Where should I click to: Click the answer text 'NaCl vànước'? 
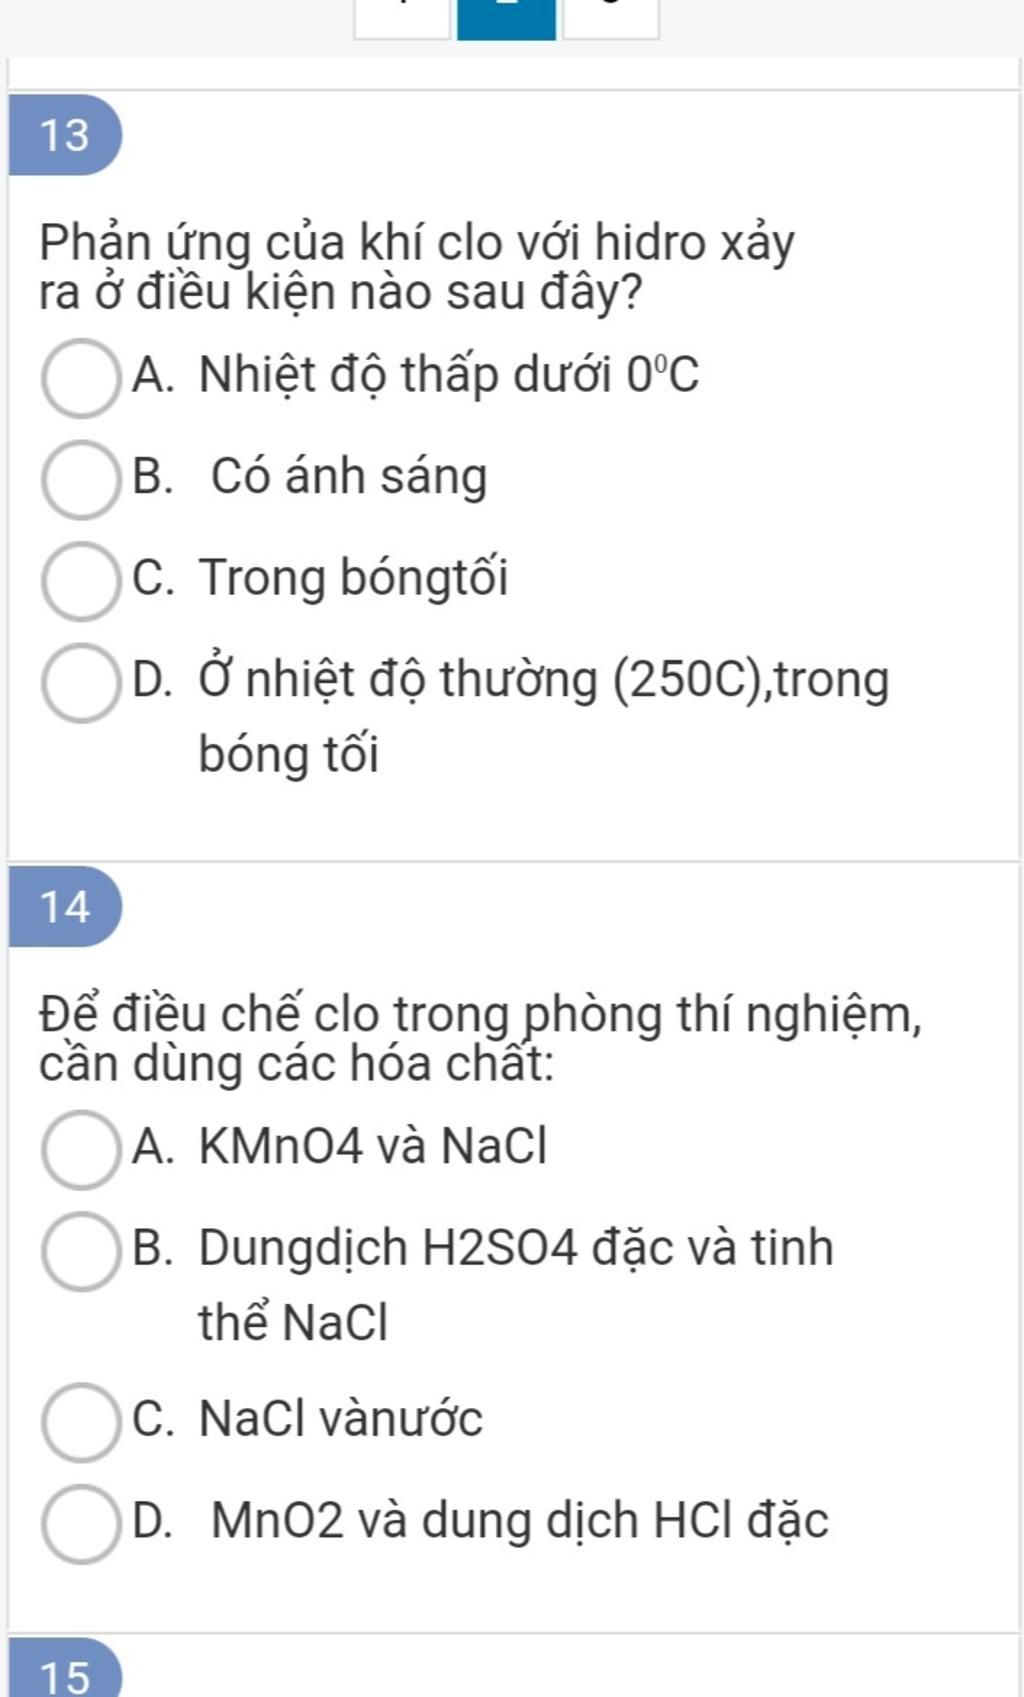[x=341, y=1419]
